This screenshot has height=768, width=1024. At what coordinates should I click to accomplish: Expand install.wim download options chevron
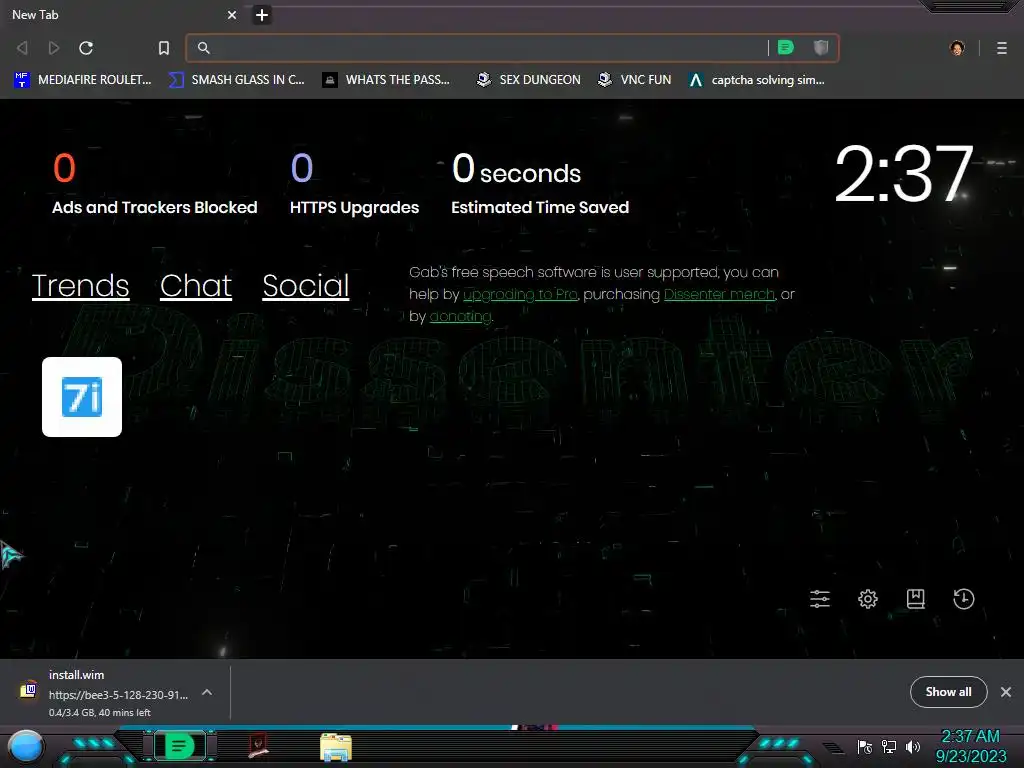(207, 692)
